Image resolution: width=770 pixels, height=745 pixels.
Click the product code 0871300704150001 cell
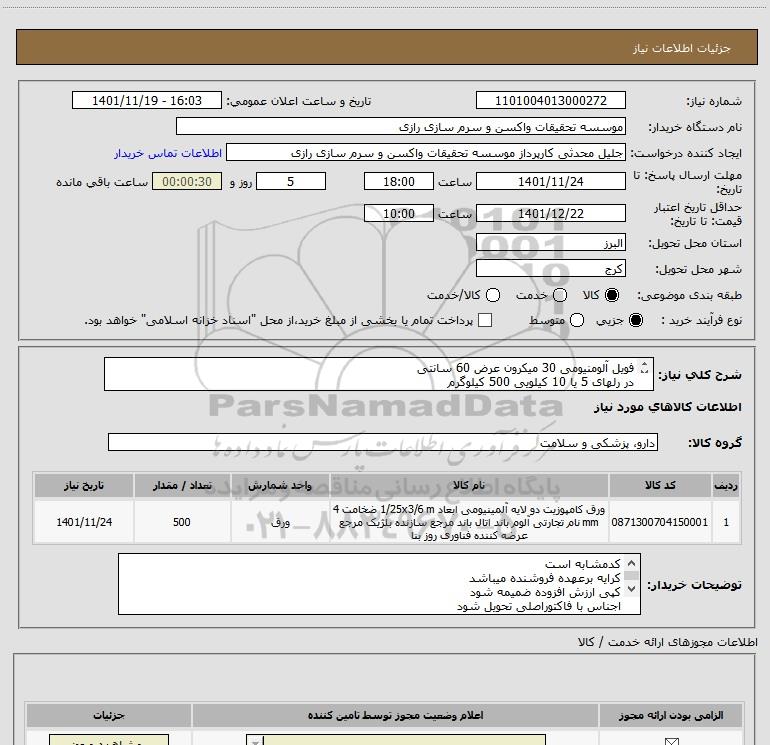[660, 522]
